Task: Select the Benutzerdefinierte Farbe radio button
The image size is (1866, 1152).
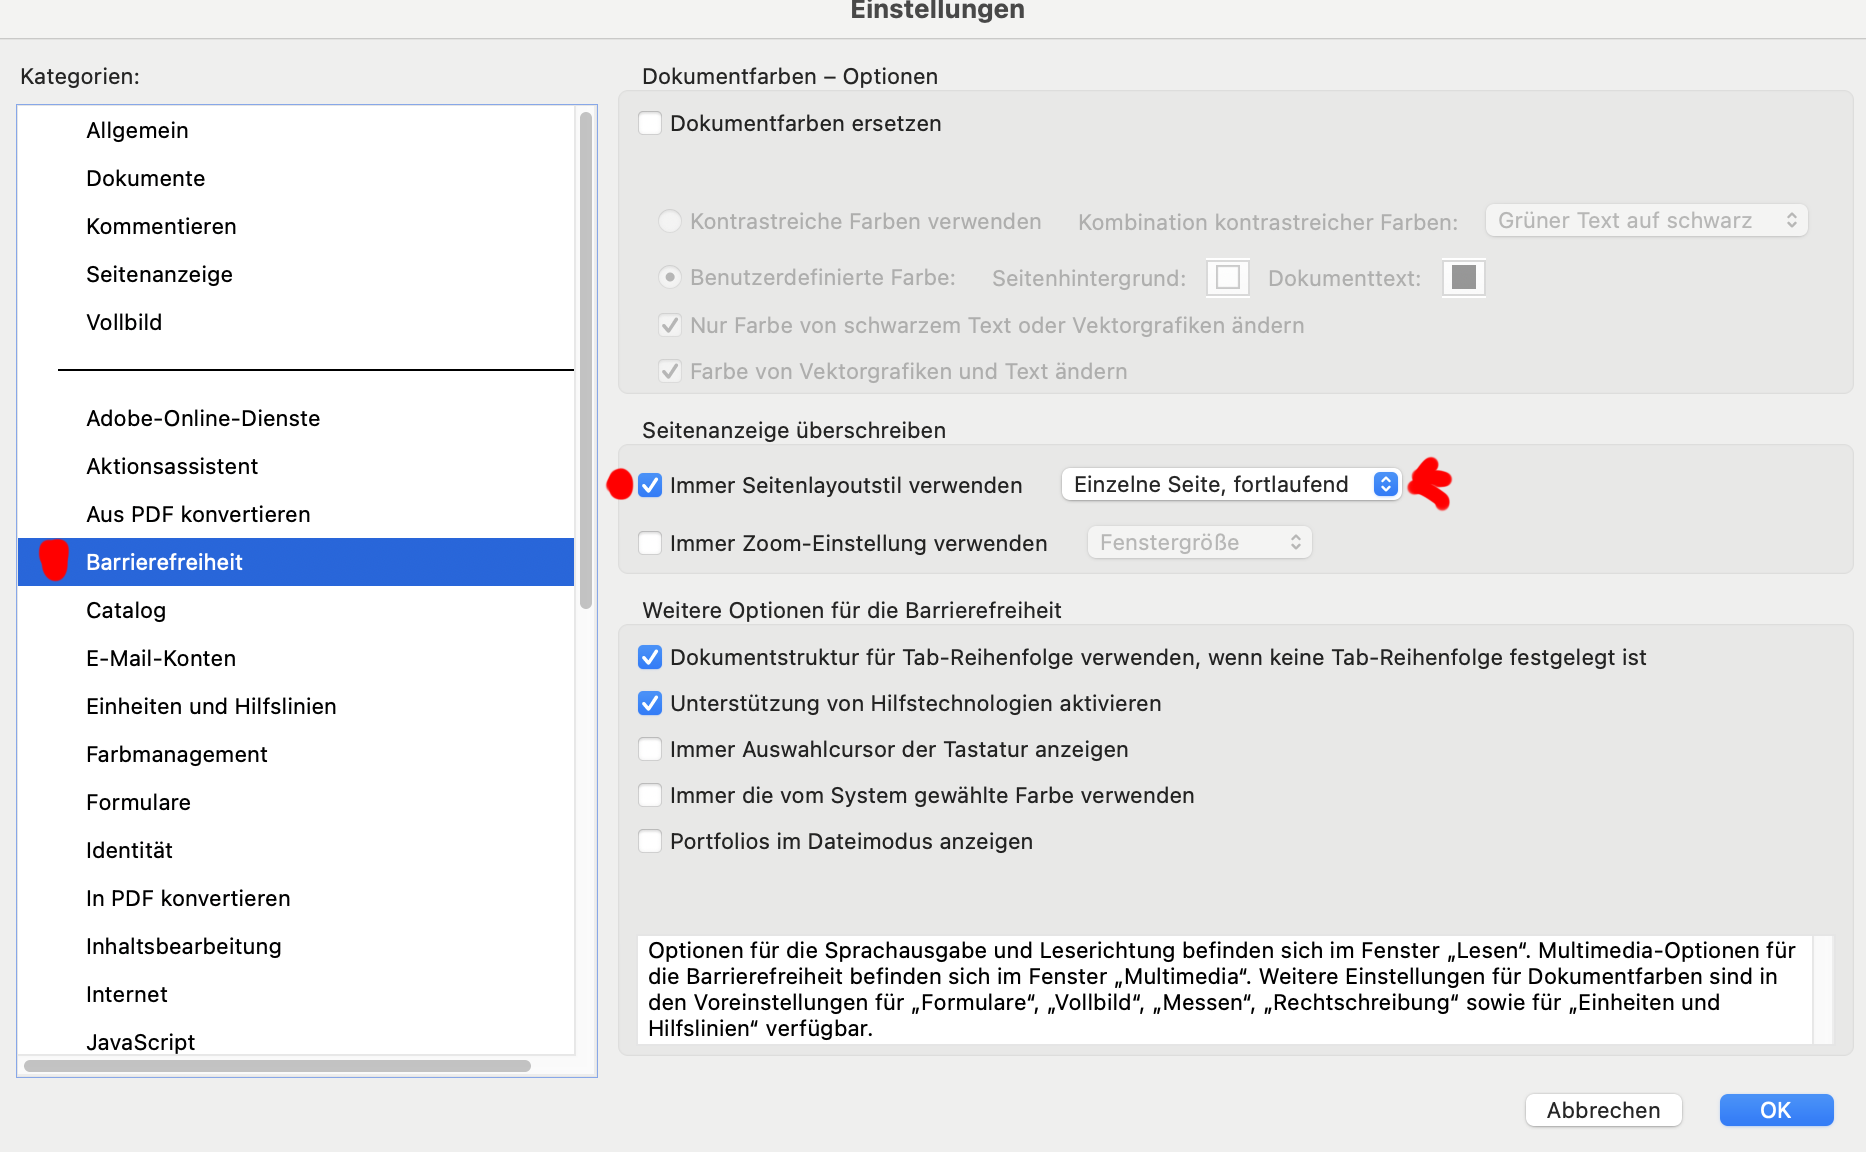Action: pos(670,277)
